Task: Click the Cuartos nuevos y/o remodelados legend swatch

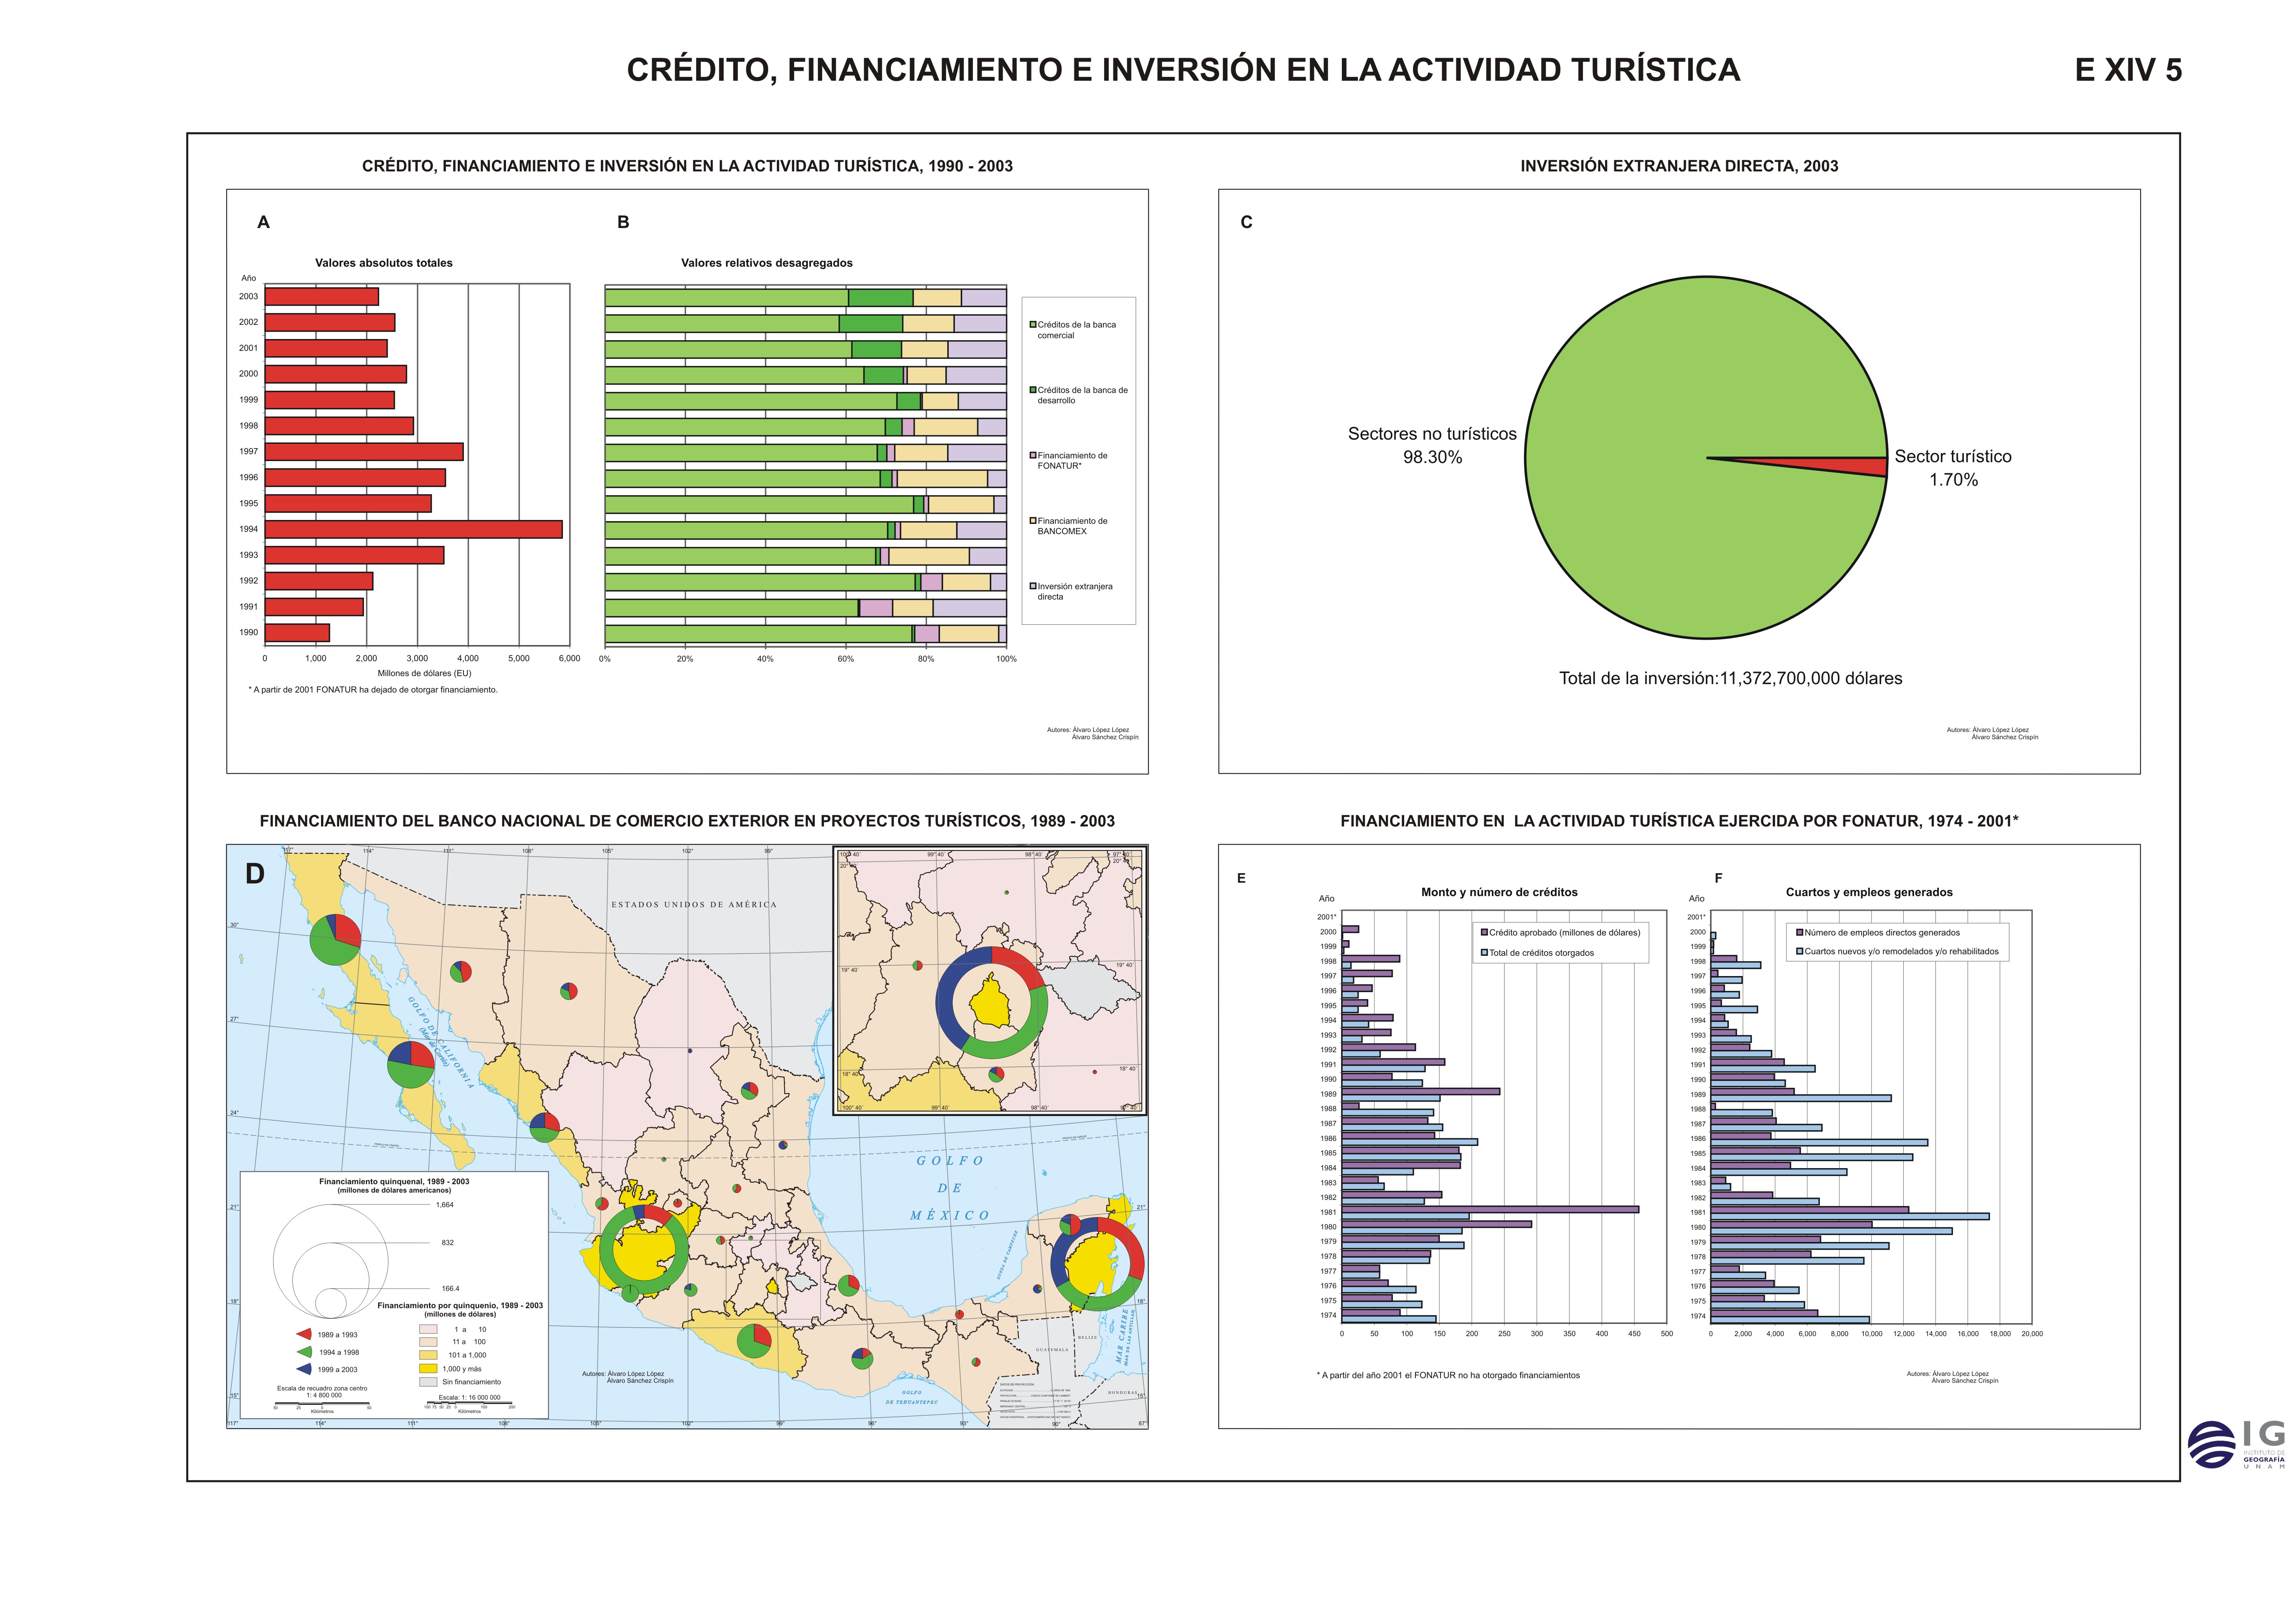Action: coord(1800,951)
